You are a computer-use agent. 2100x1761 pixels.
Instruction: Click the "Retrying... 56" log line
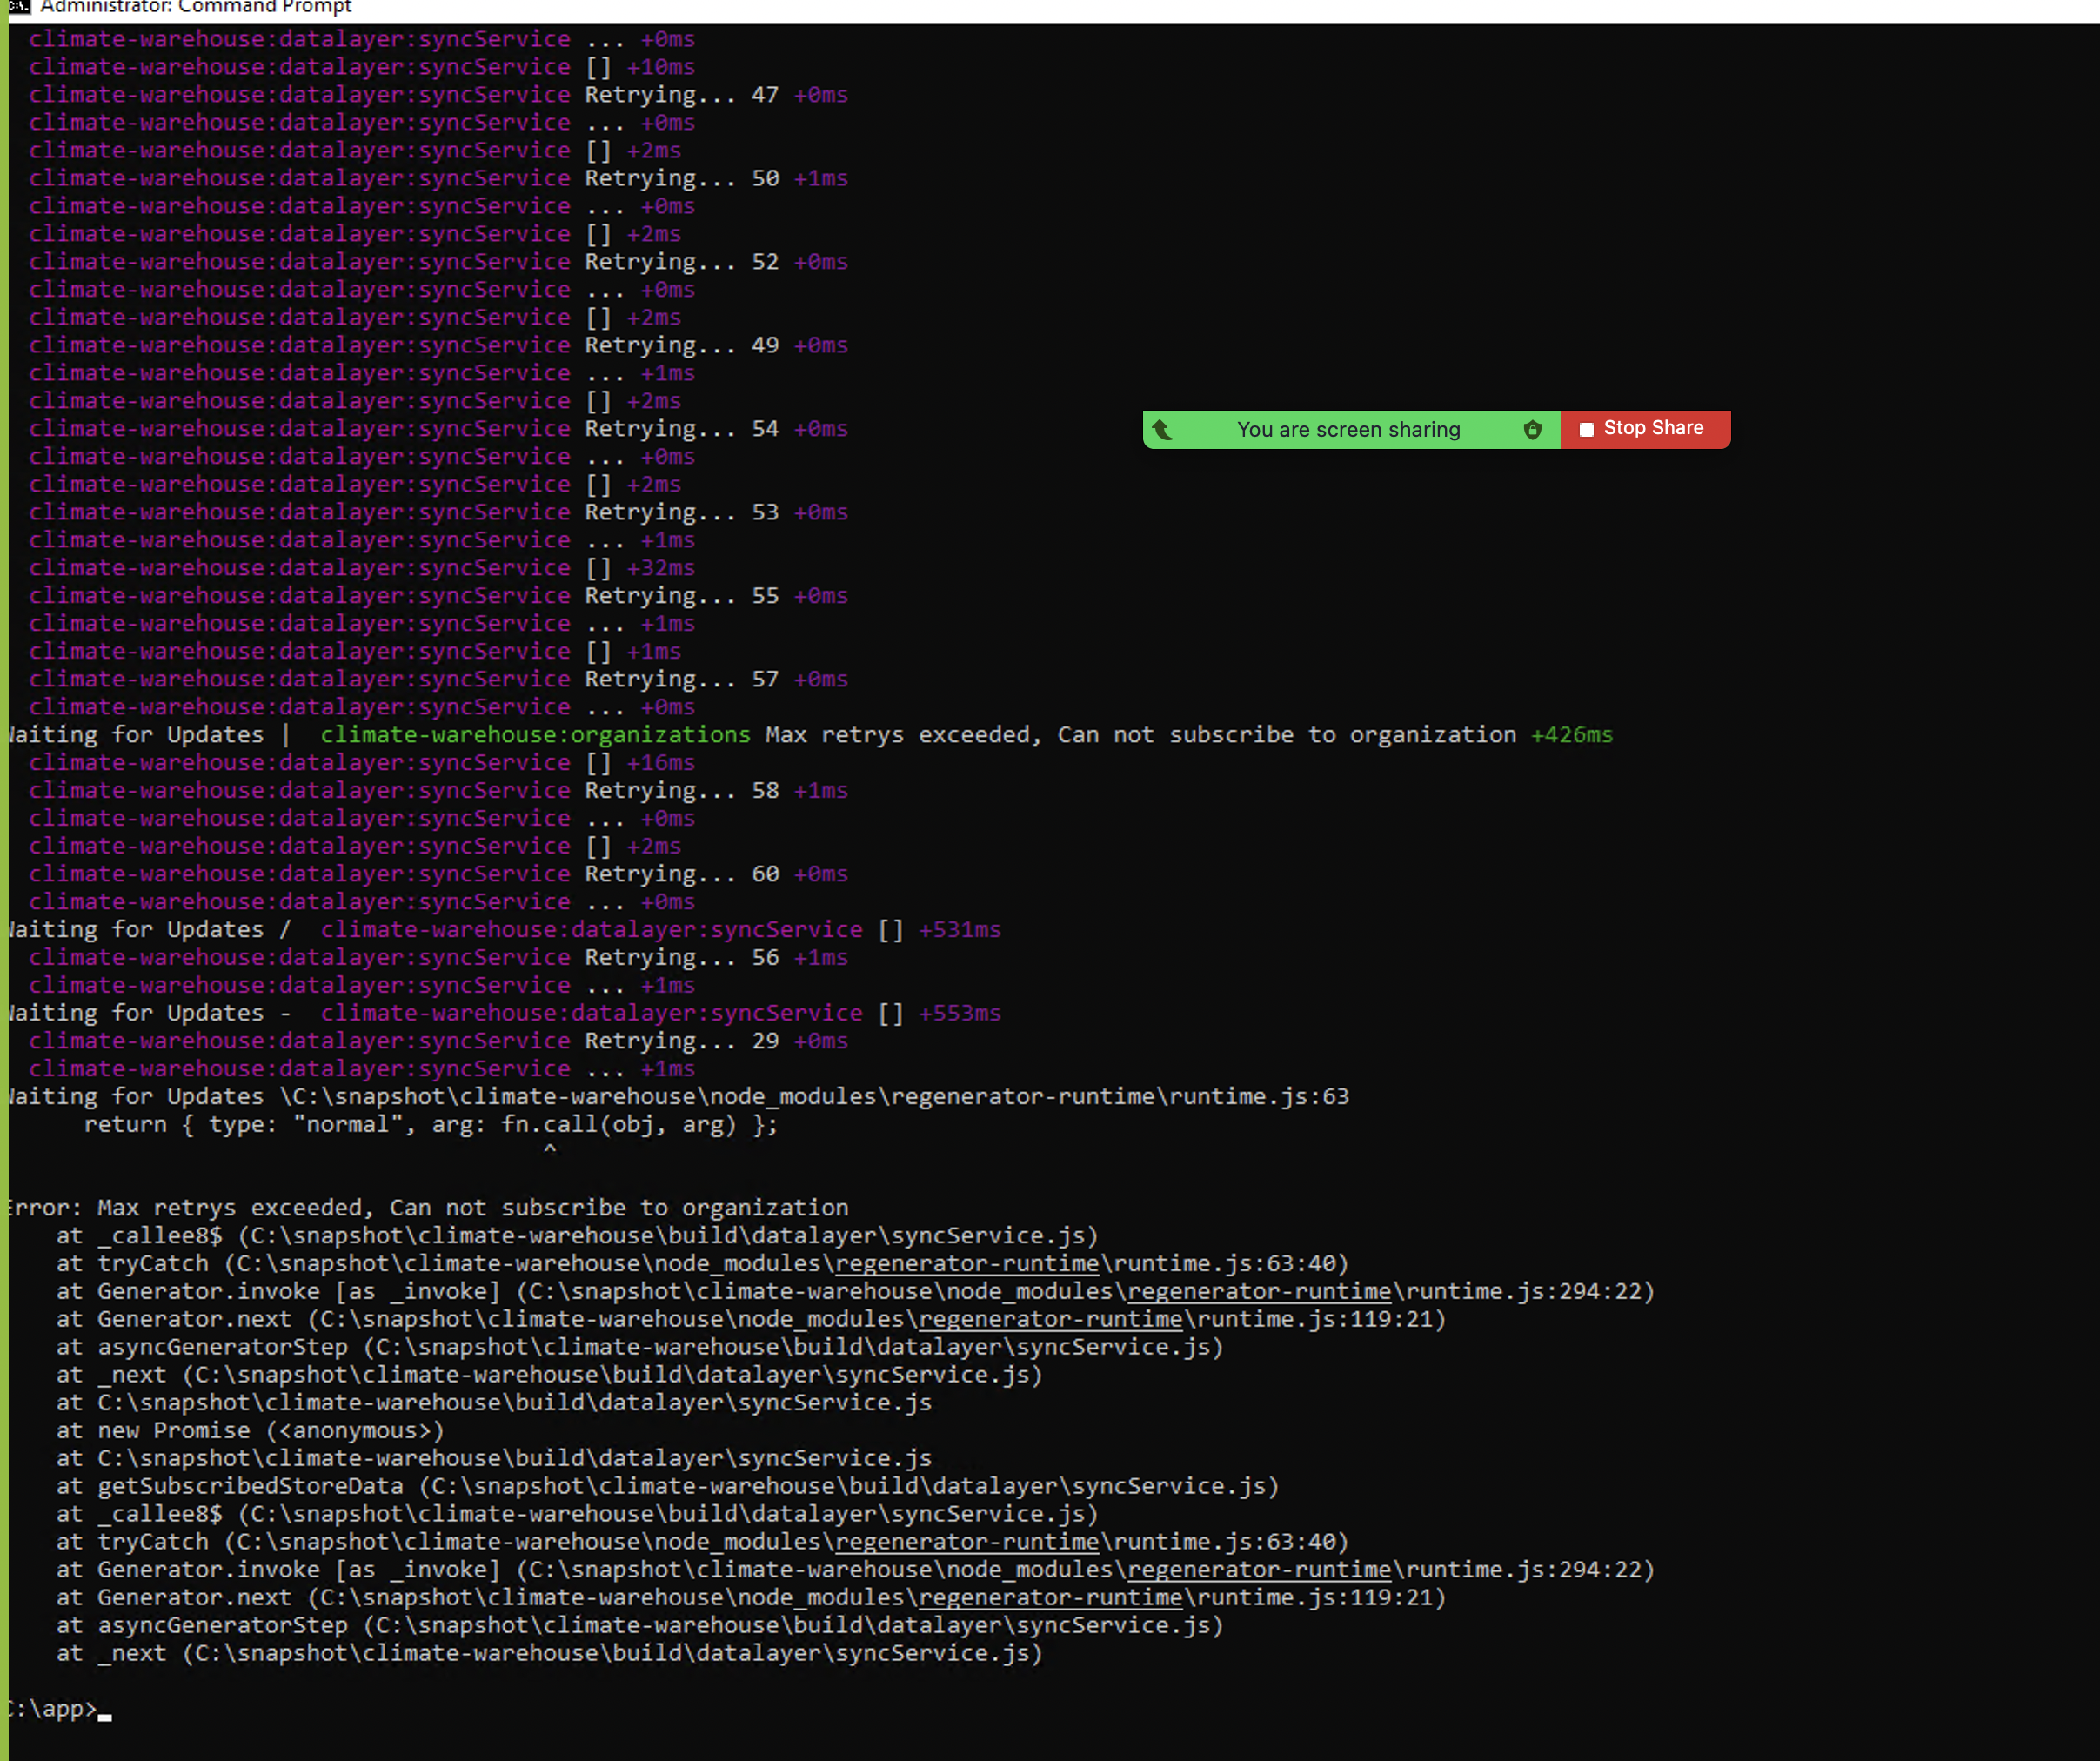[x=438, y=958]
